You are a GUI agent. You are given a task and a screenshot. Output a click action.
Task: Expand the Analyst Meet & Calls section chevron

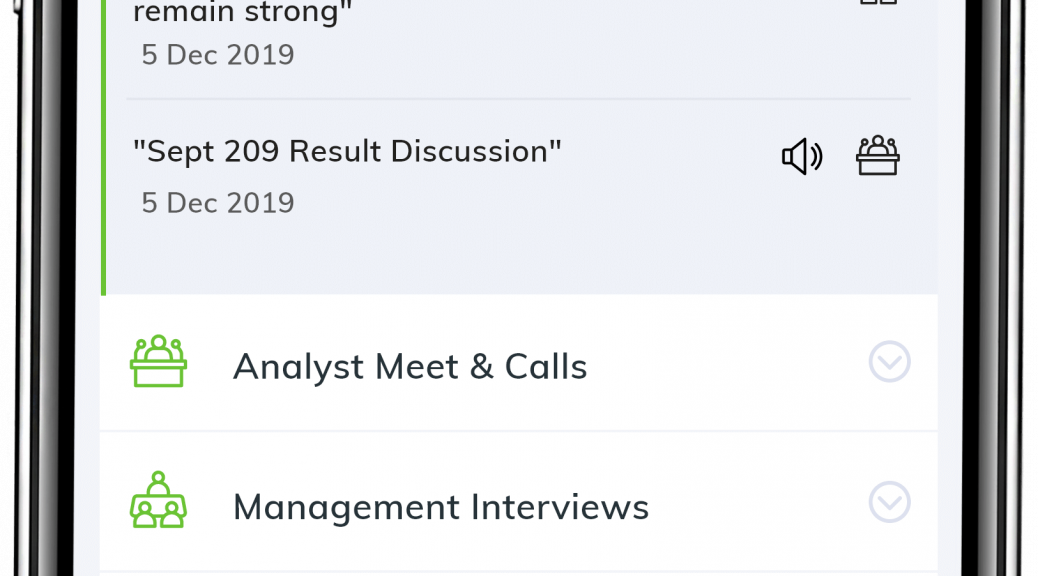pos(890,361)
